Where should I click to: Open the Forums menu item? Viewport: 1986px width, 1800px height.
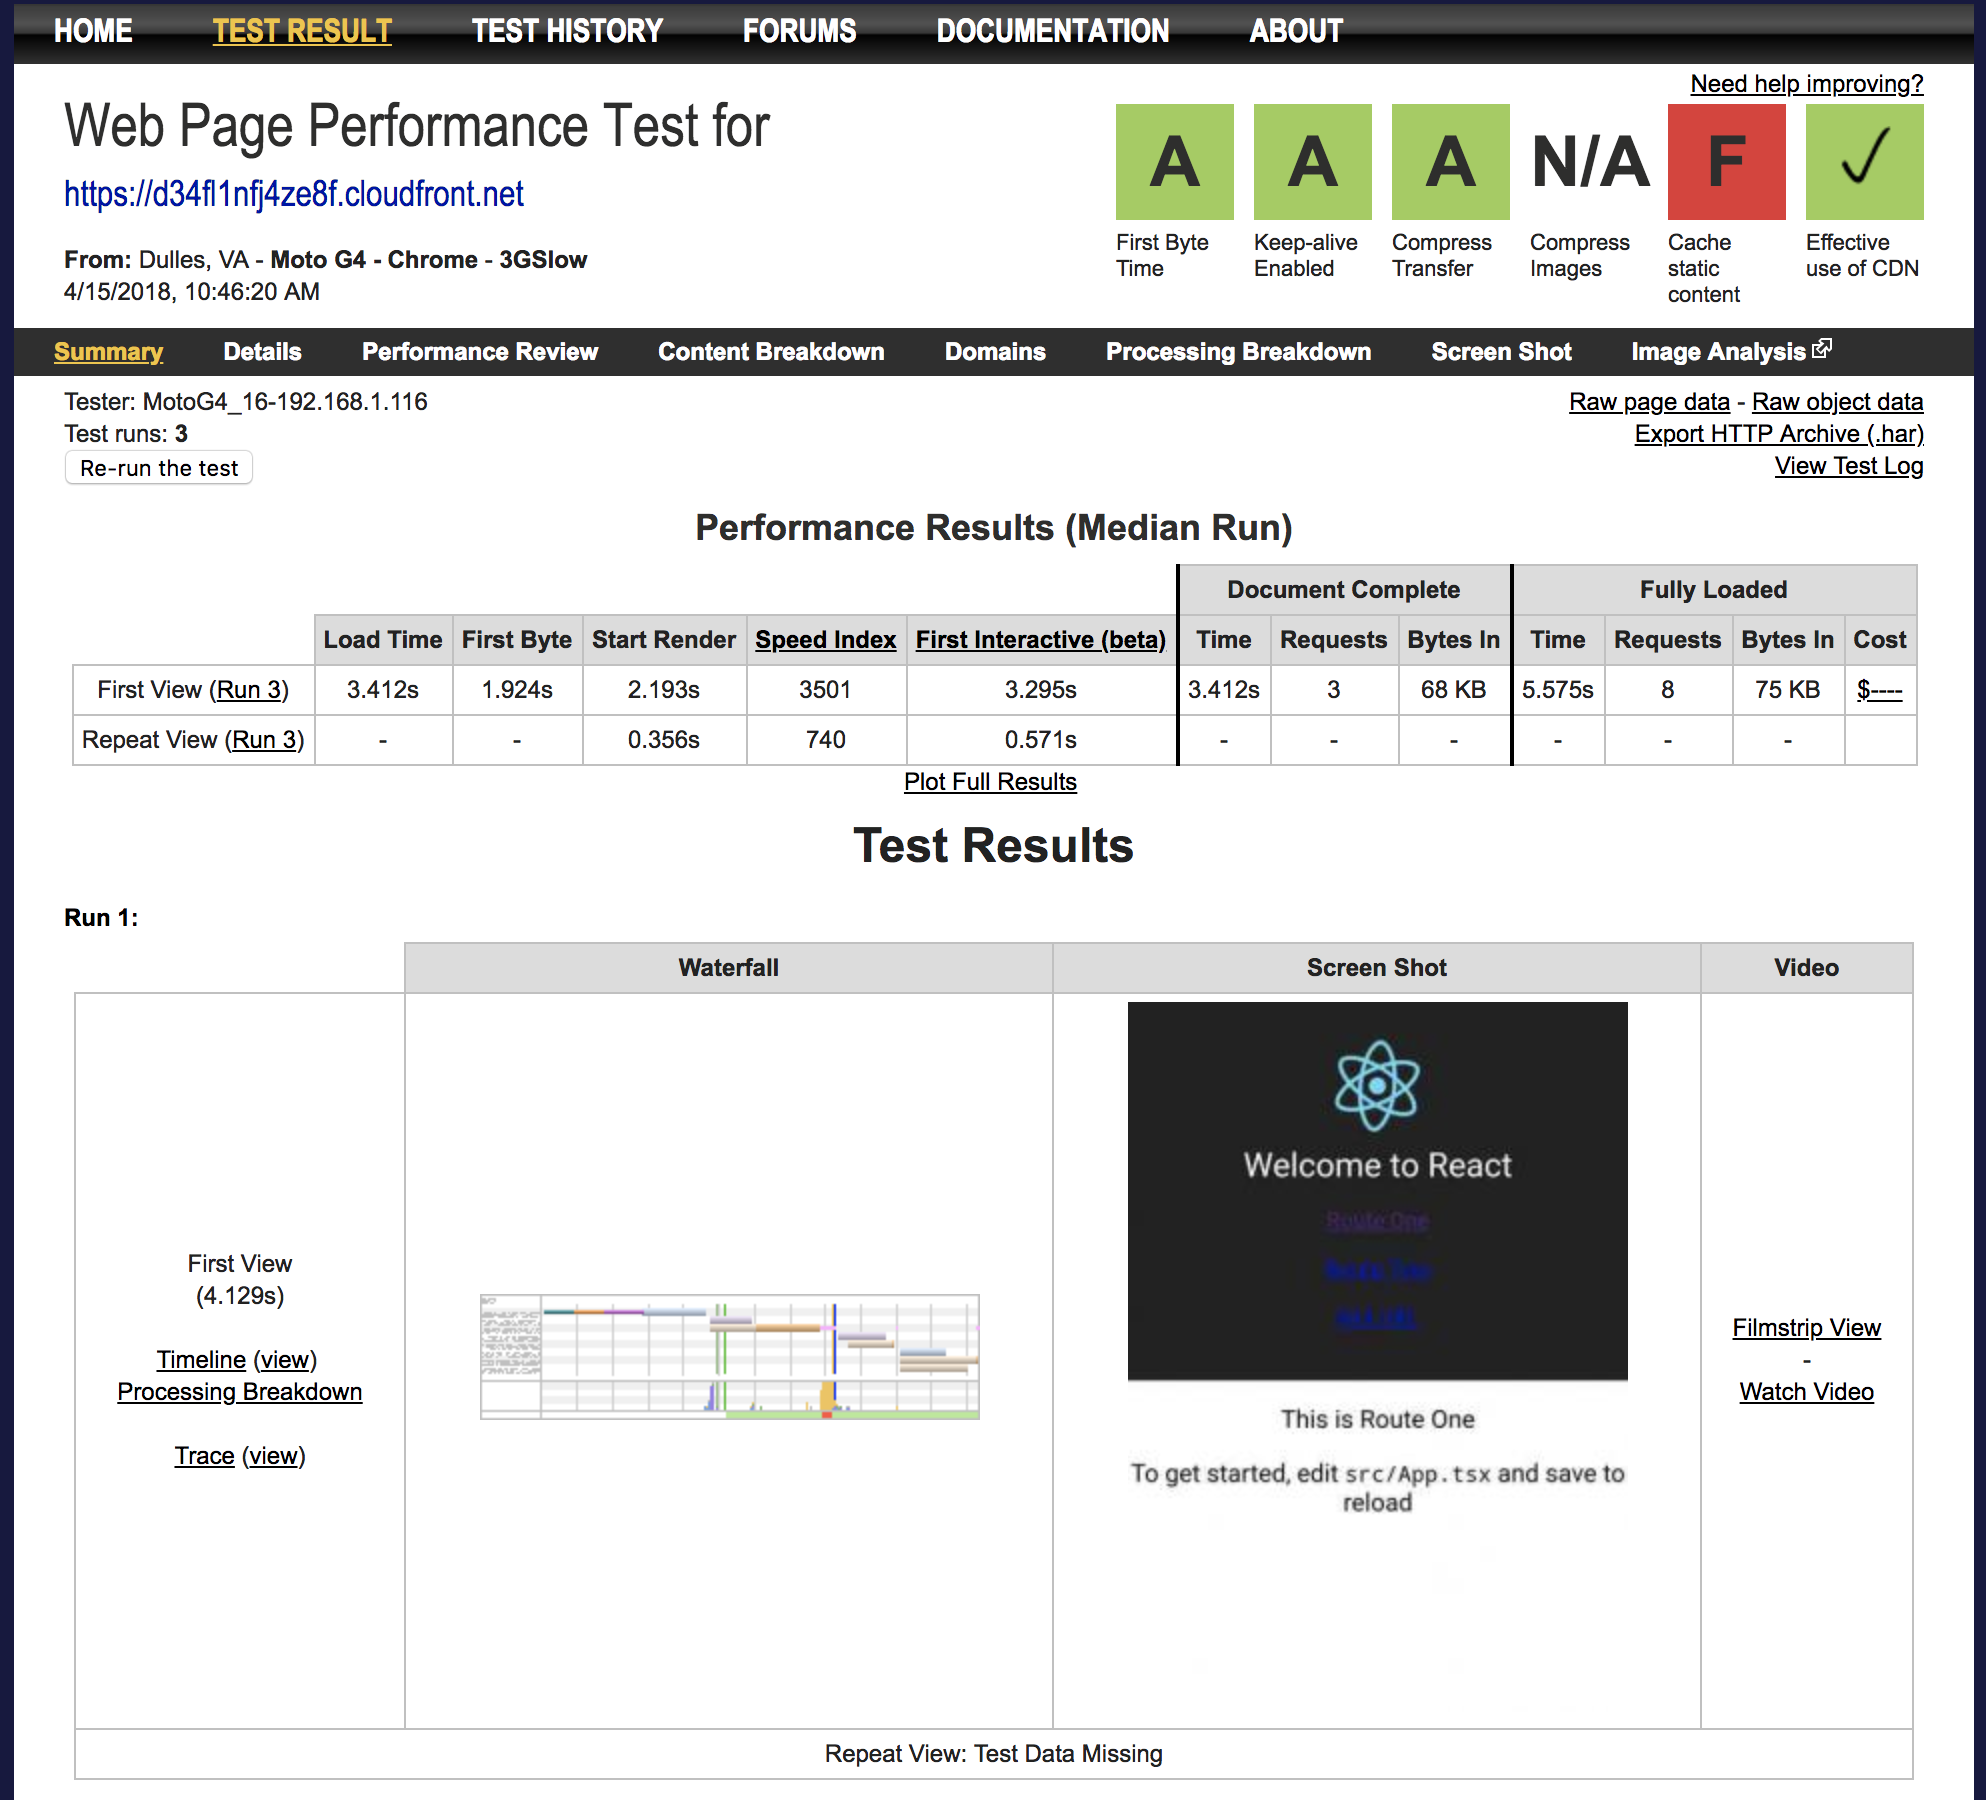click(799, 31)
